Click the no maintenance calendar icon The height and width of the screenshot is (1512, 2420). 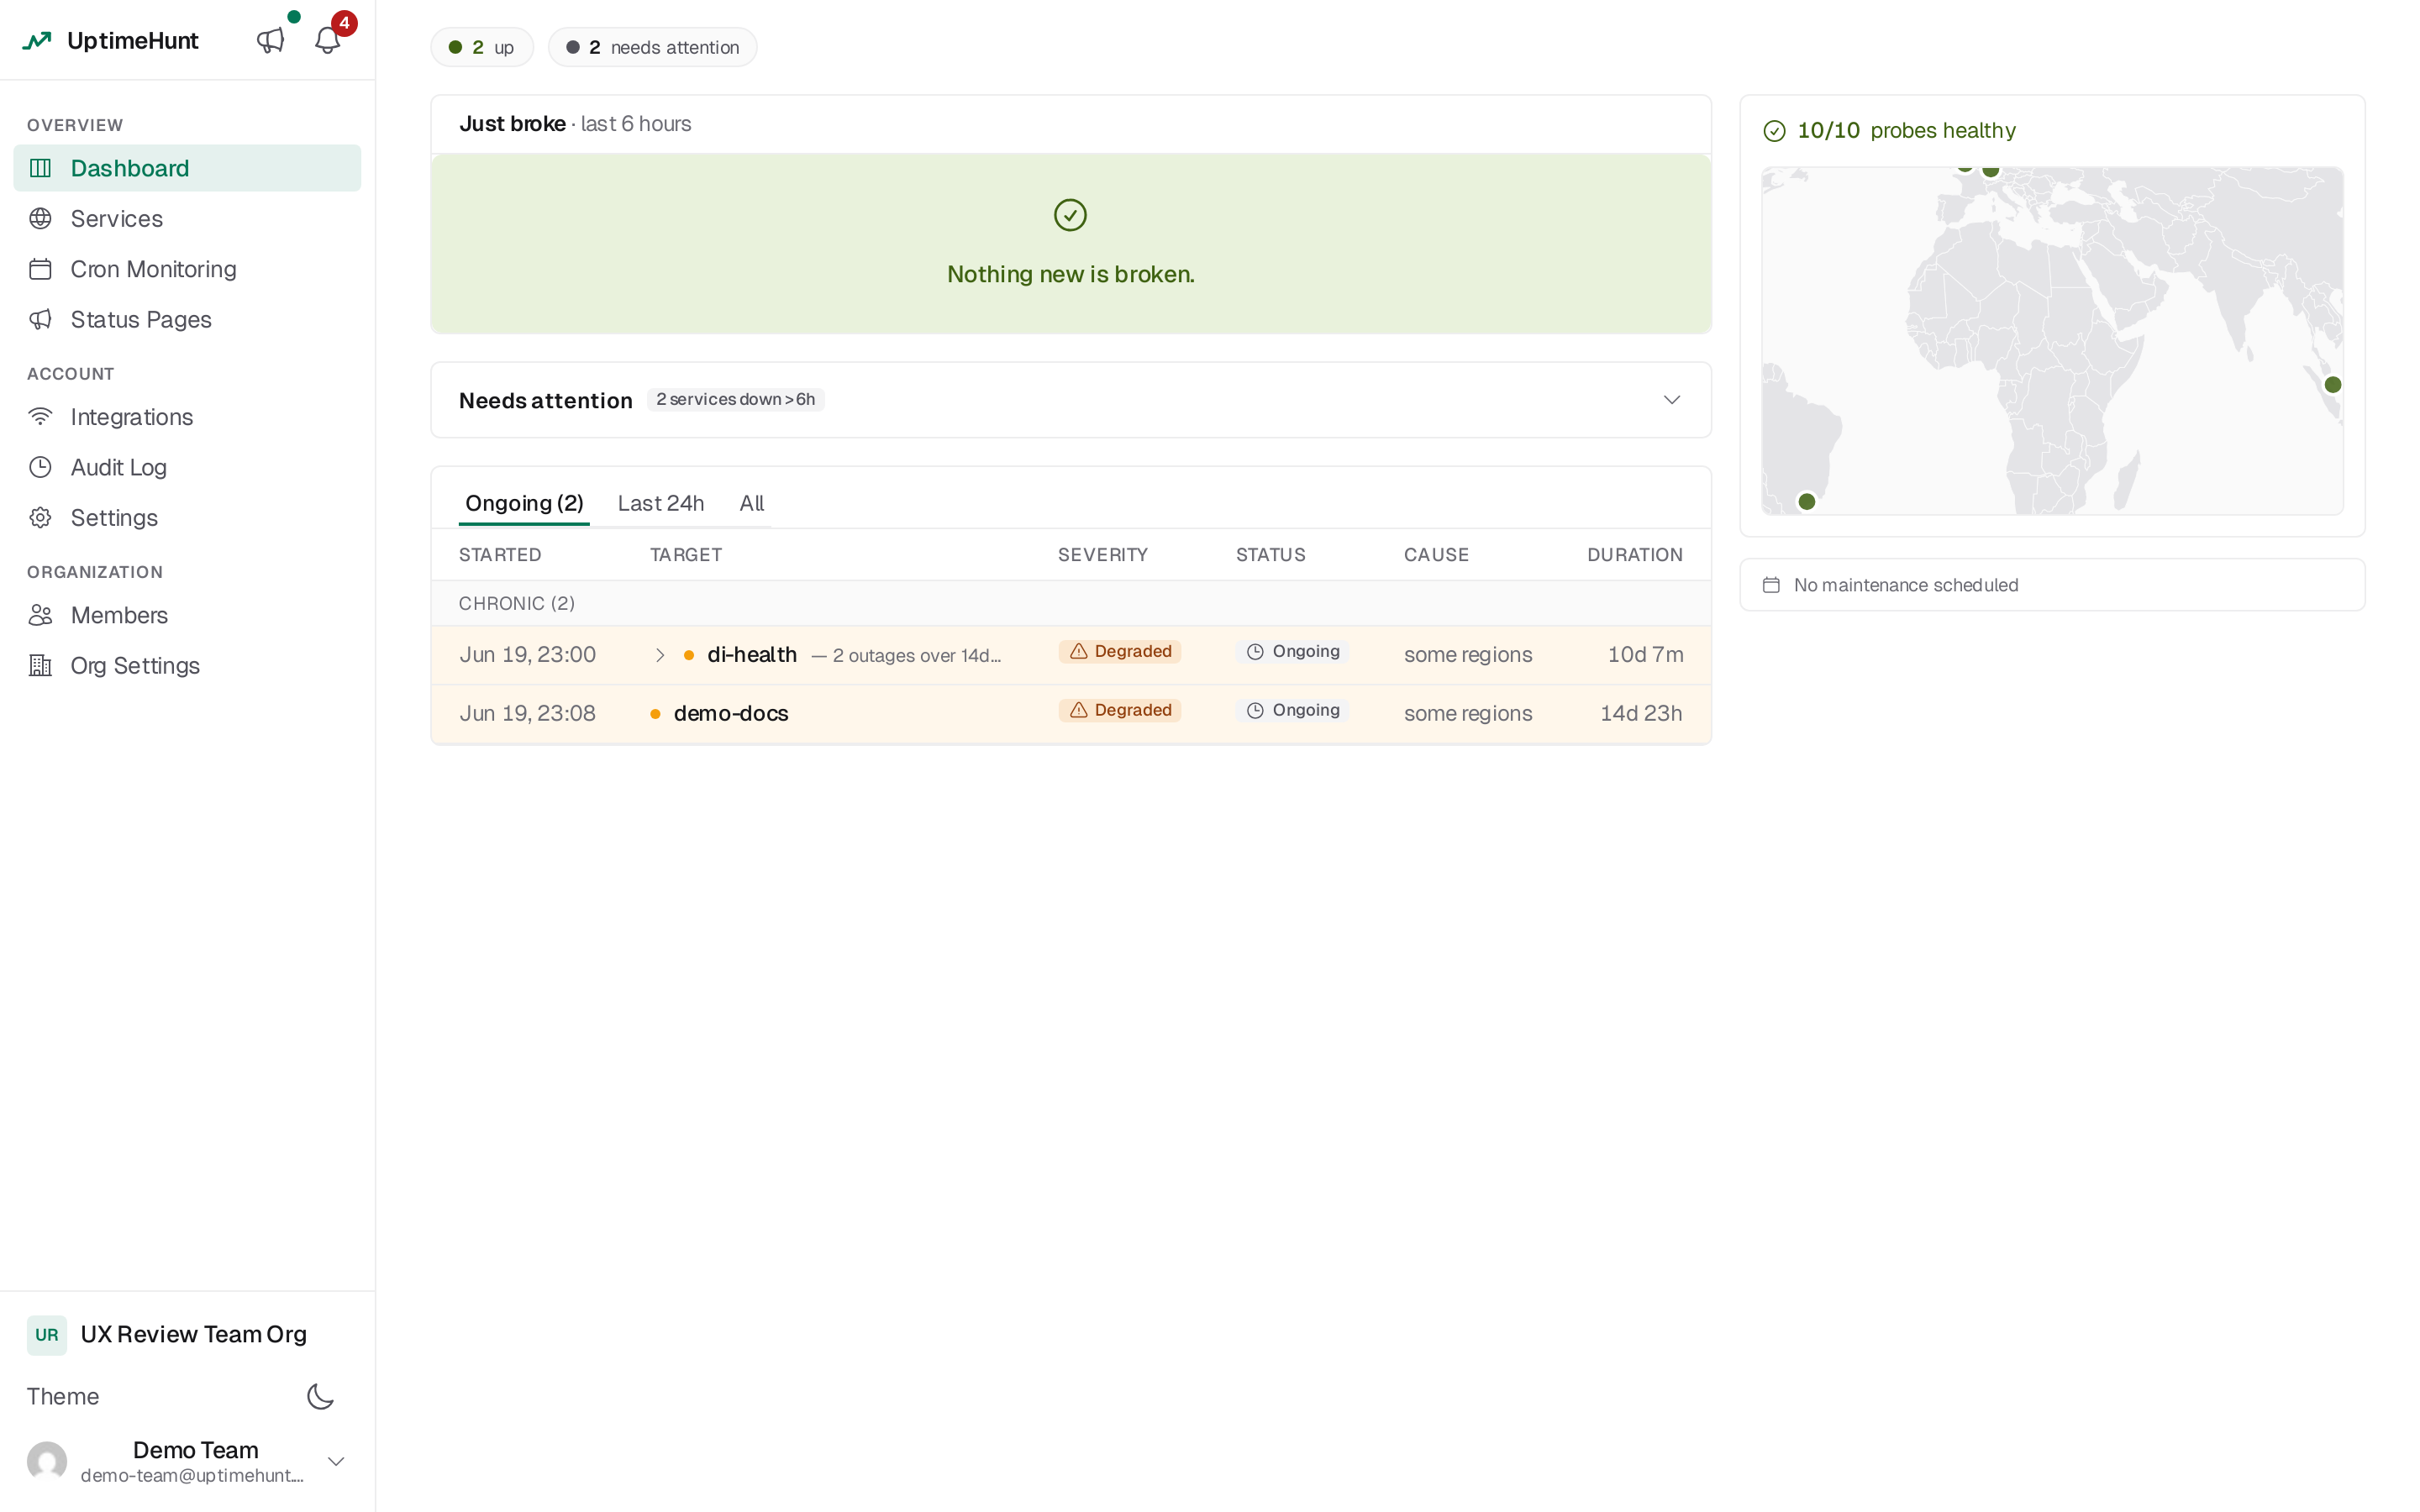pyautogui.click(x=1771, y=585)
